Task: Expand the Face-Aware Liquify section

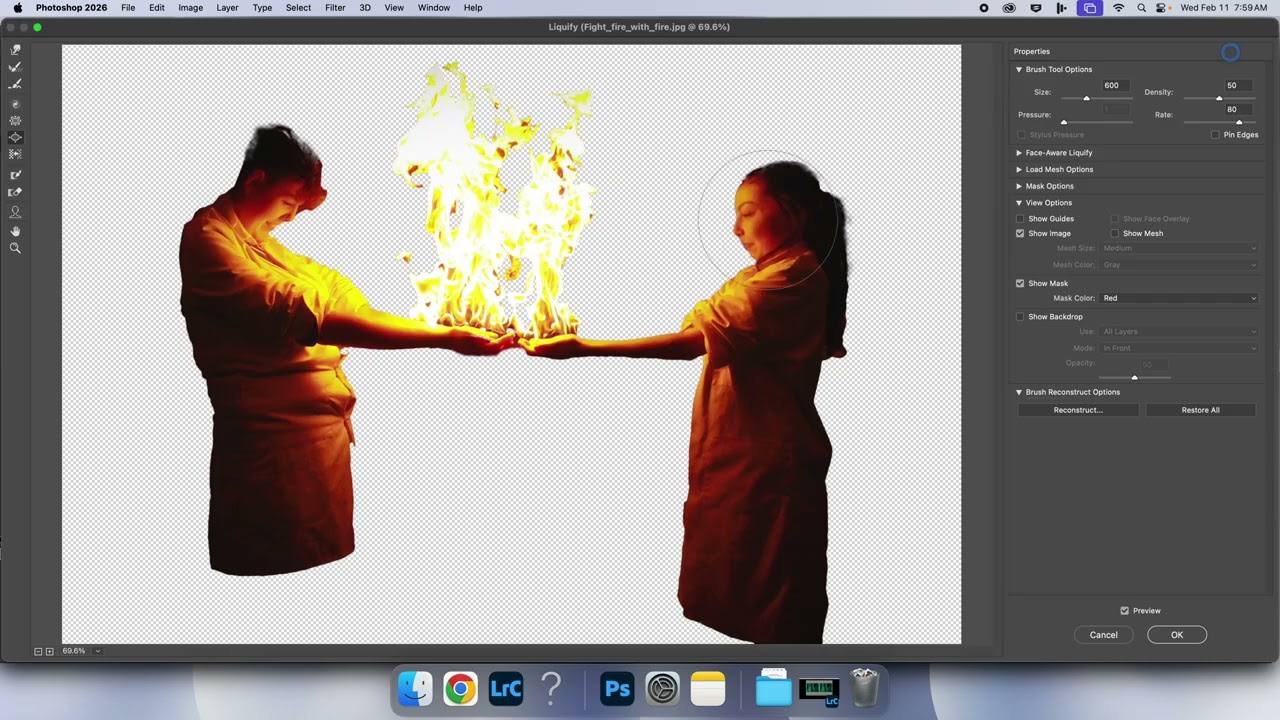Action: 1019,153
